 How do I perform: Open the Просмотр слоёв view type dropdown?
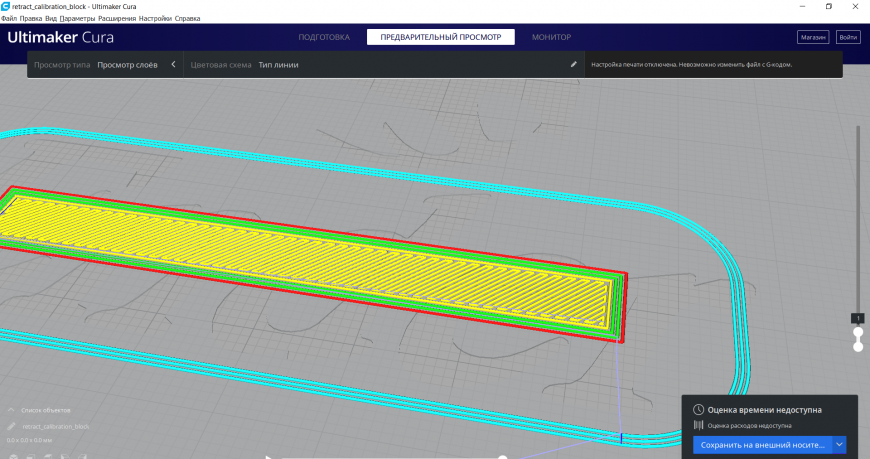coord(128,65)
